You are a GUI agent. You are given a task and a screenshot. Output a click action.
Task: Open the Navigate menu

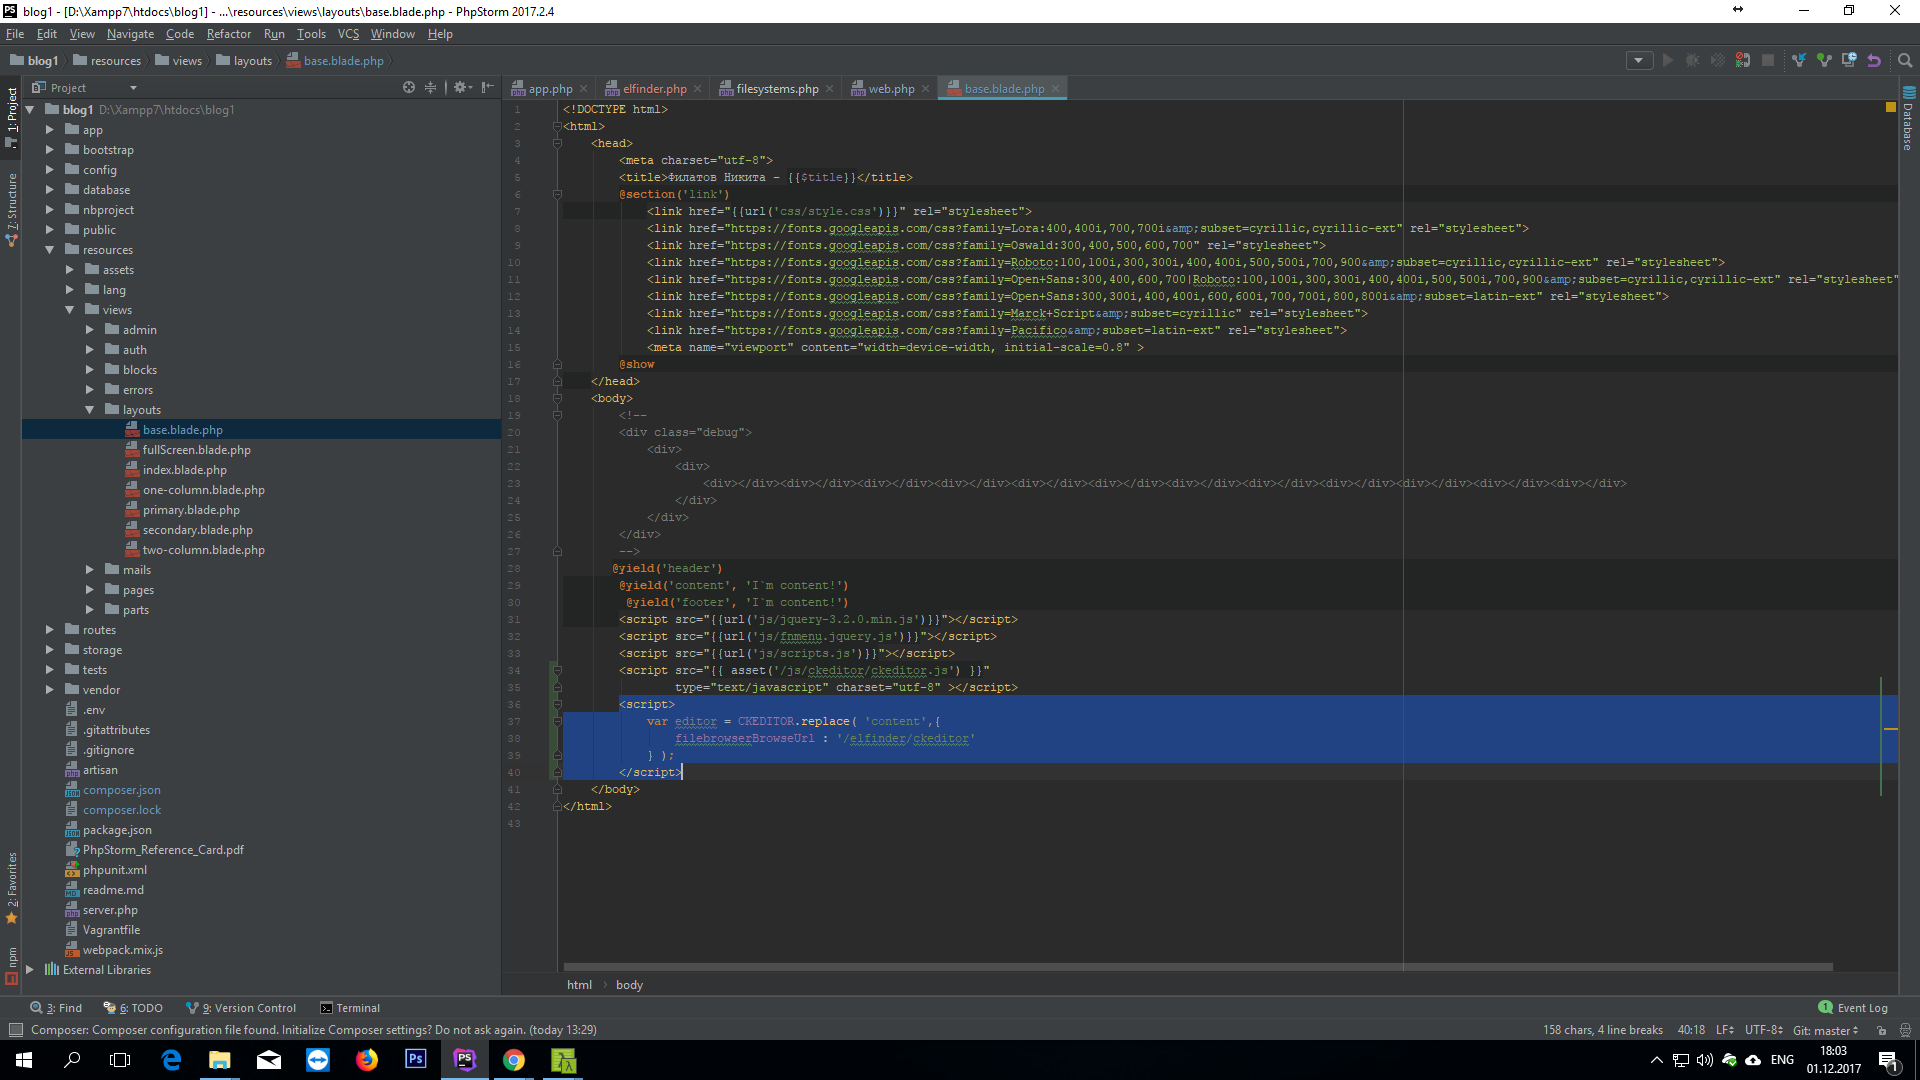[x=130, y=34]
